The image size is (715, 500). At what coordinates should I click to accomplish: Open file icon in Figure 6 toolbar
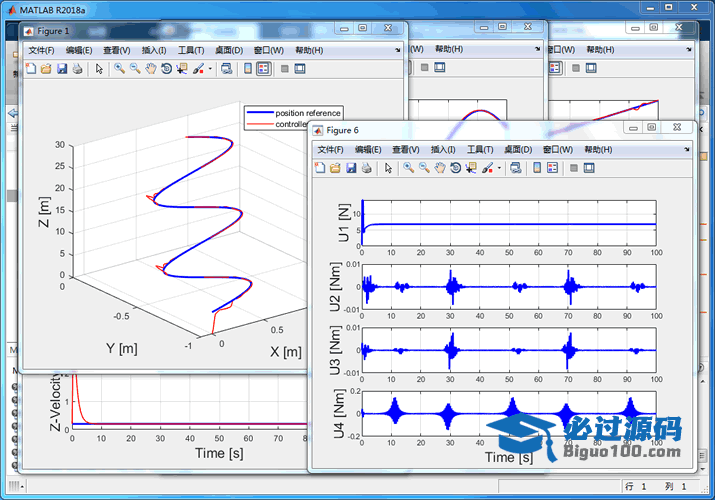coord(335,168)
